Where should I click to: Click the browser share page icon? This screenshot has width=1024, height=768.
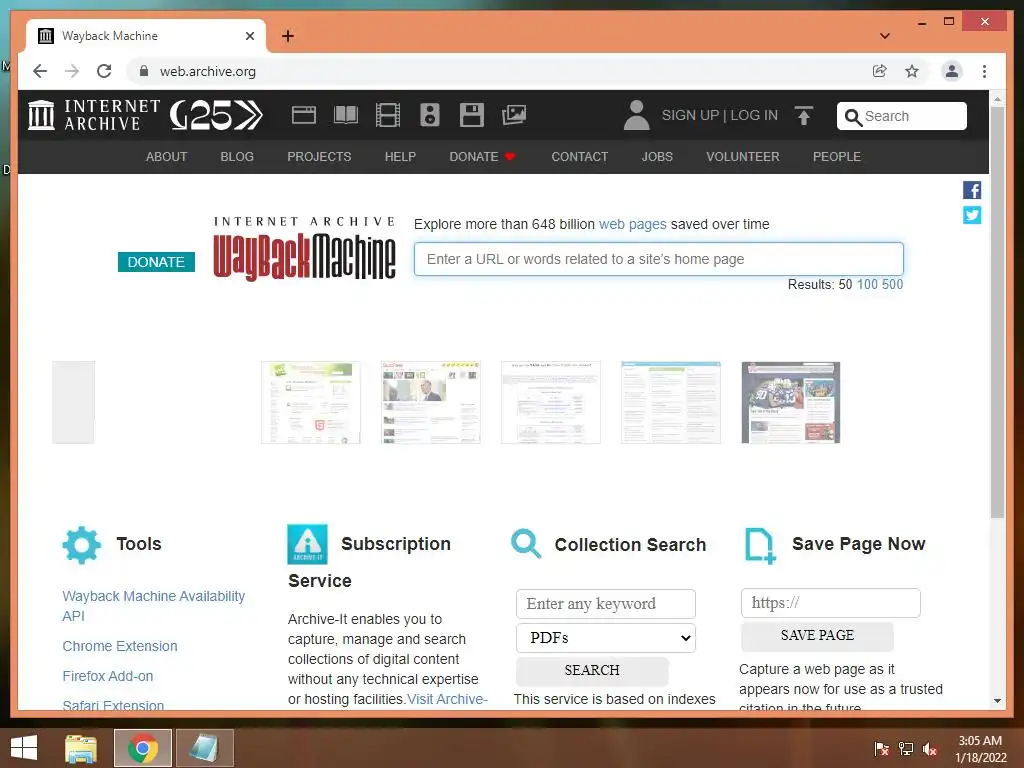(880, 71)
